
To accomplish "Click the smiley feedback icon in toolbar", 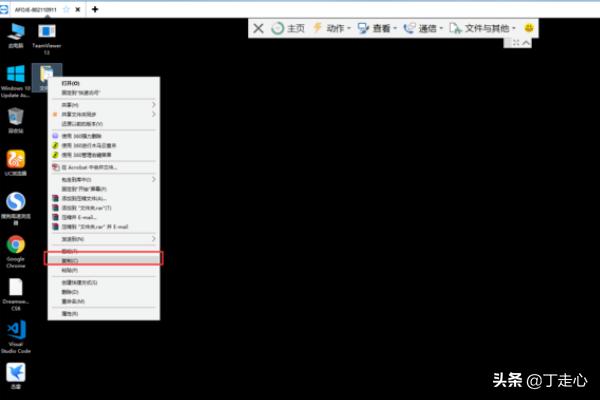I will coord(529,28).
